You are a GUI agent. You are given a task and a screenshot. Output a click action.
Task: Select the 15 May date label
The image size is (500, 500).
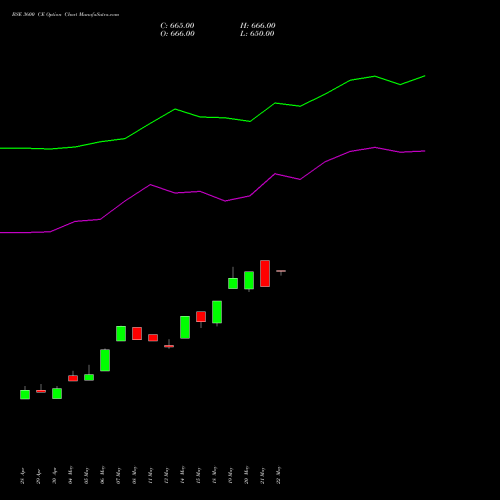point(199,475)
